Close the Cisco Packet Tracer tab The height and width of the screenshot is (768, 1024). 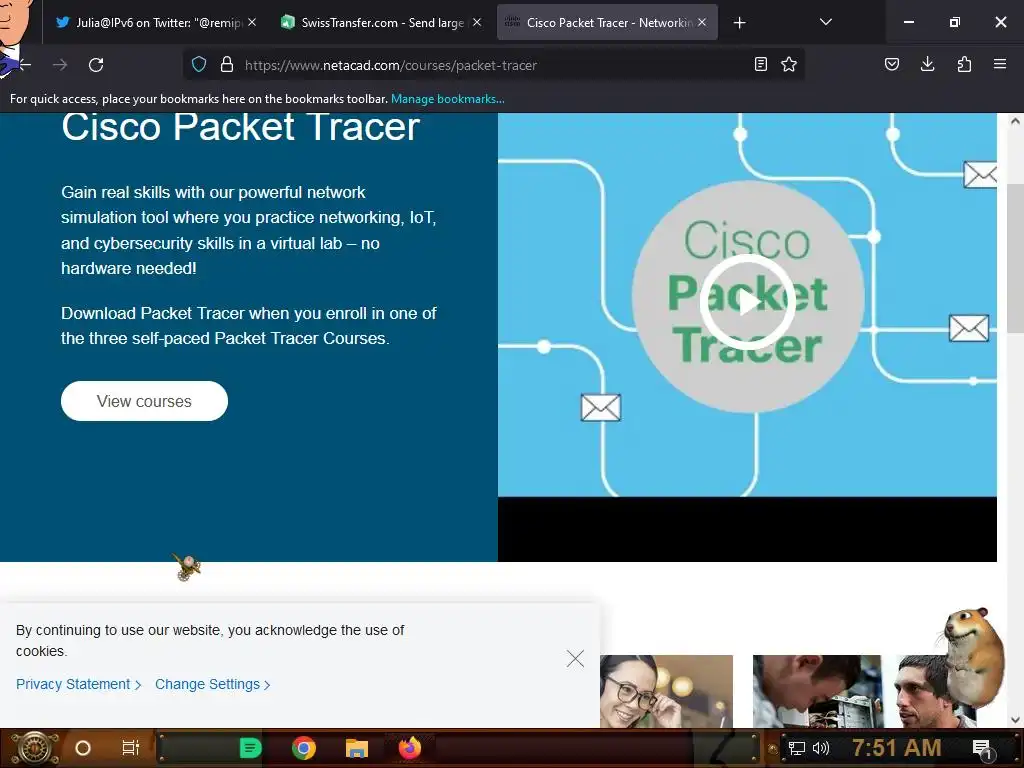pos(702,22)
